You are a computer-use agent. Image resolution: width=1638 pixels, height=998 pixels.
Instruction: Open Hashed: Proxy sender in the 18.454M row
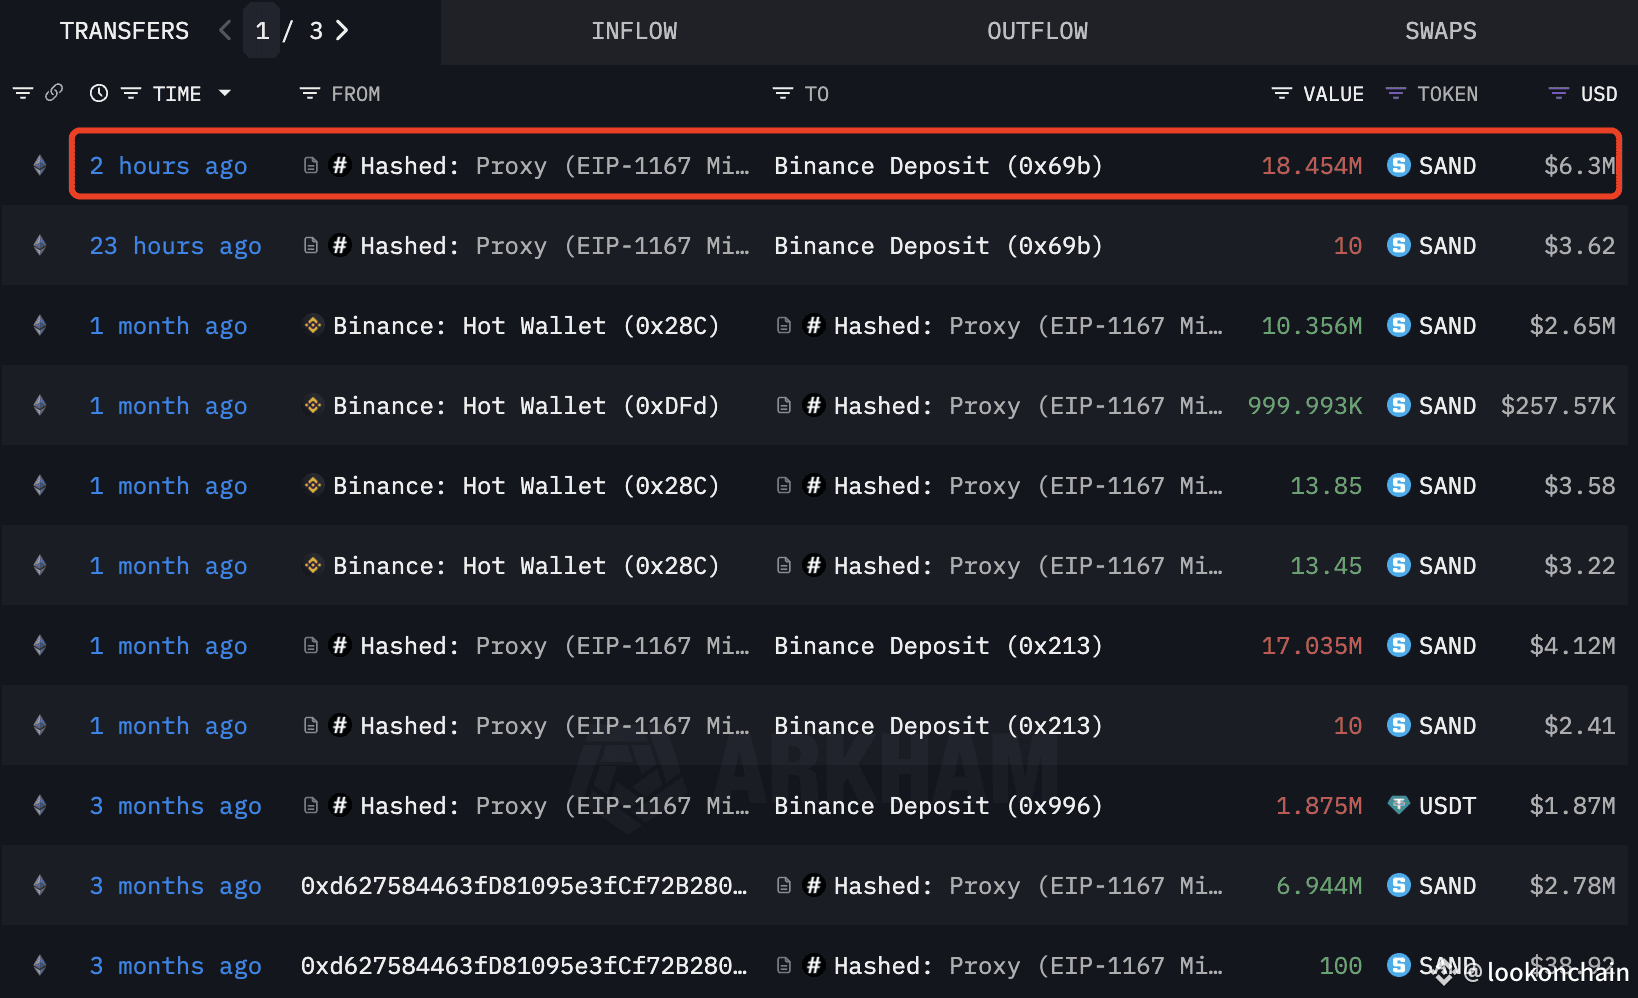[x=554, y=166]
